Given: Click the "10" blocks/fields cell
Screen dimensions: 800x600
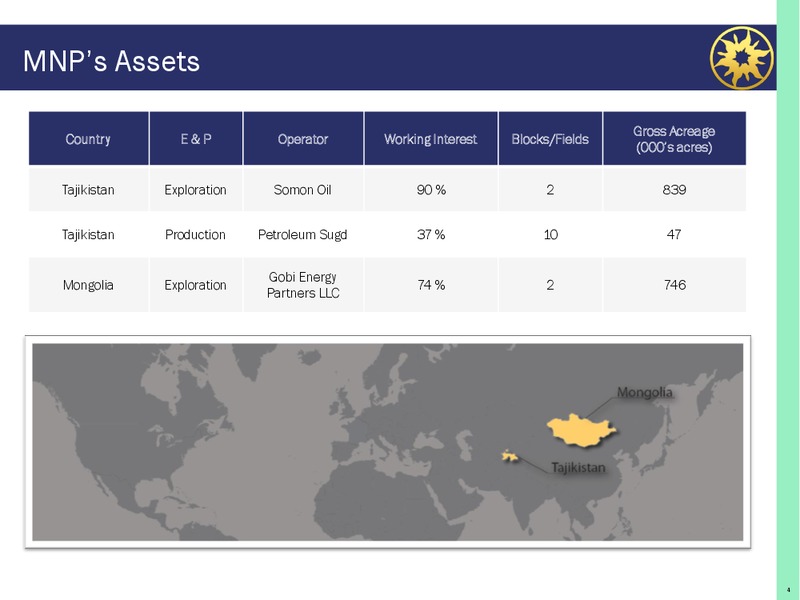Looking at the screenshot, I should click(551, 235).
